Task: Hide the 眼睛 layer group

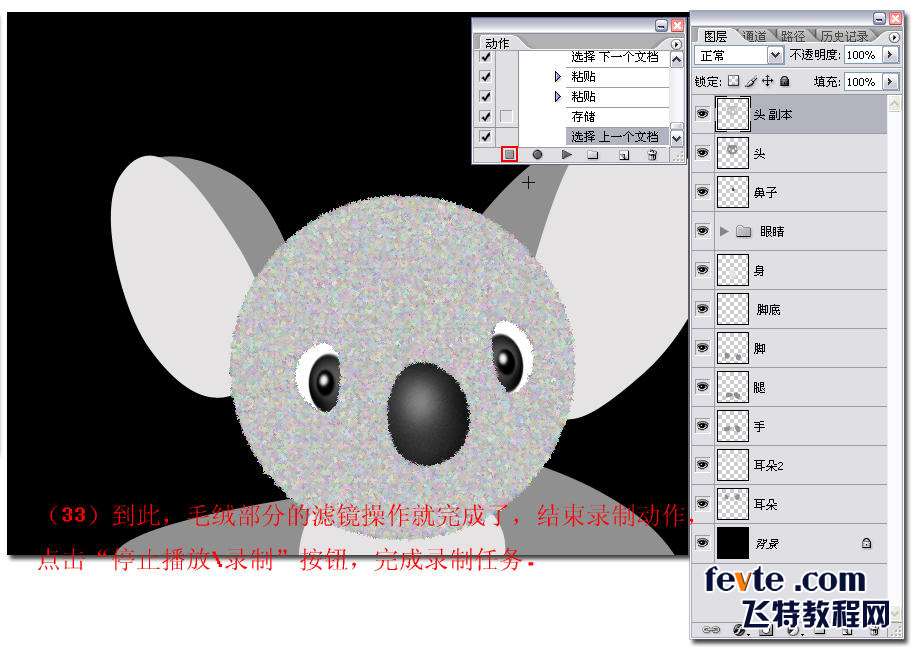Action: pyautogui.click(x=703, y=231)
